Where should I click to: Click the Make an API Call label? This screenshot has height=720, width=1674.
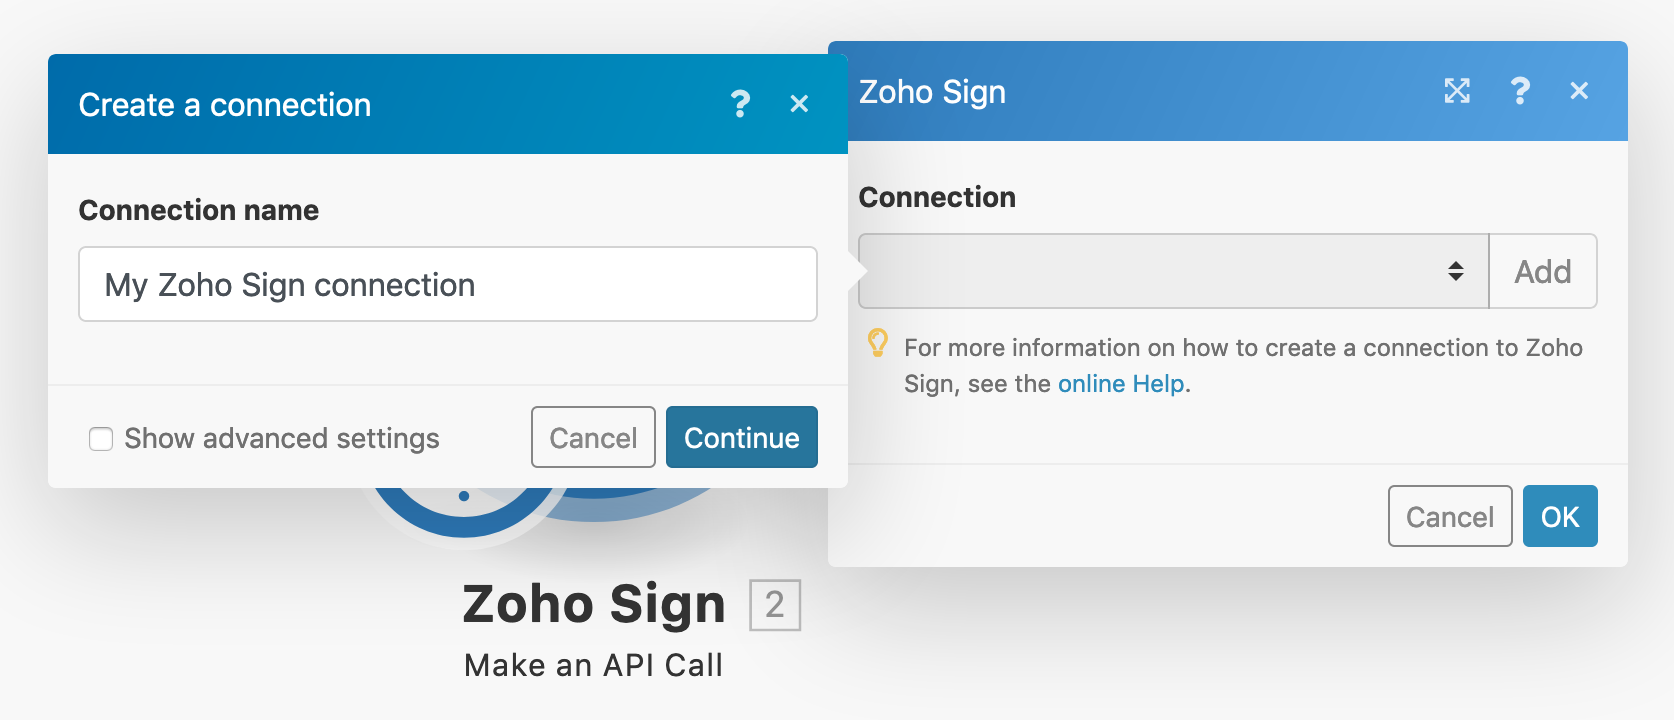pyautogui.click(x=594, y=665)
